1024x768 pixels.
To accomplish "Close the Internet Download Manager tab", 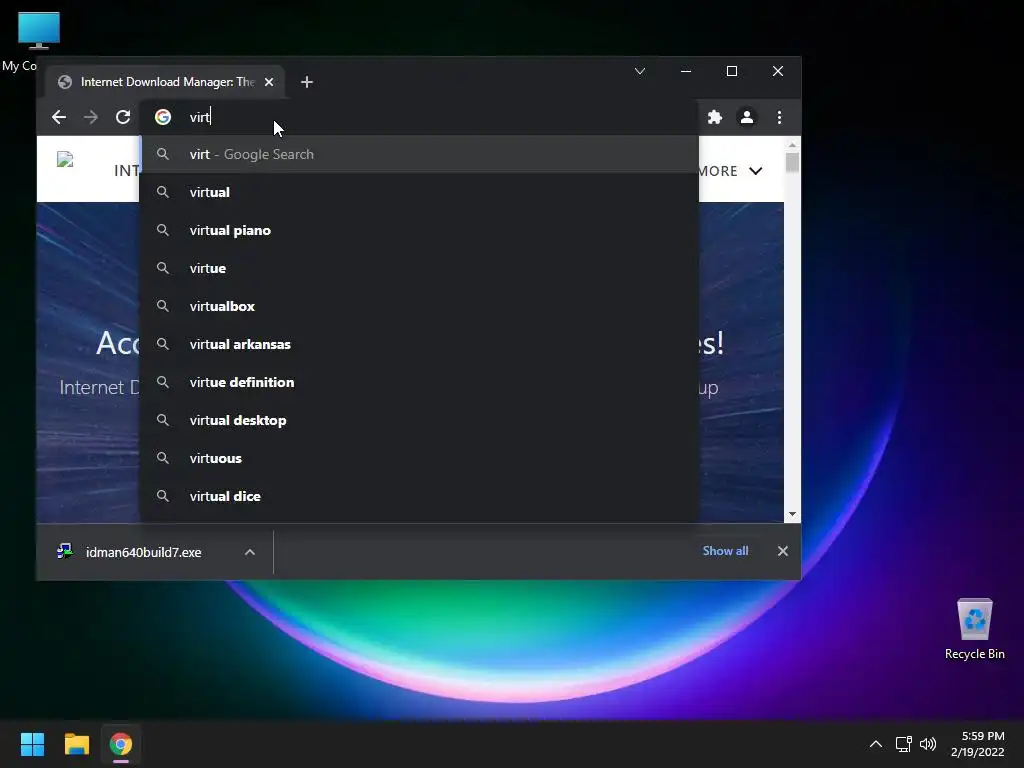I will coord(269,82).
